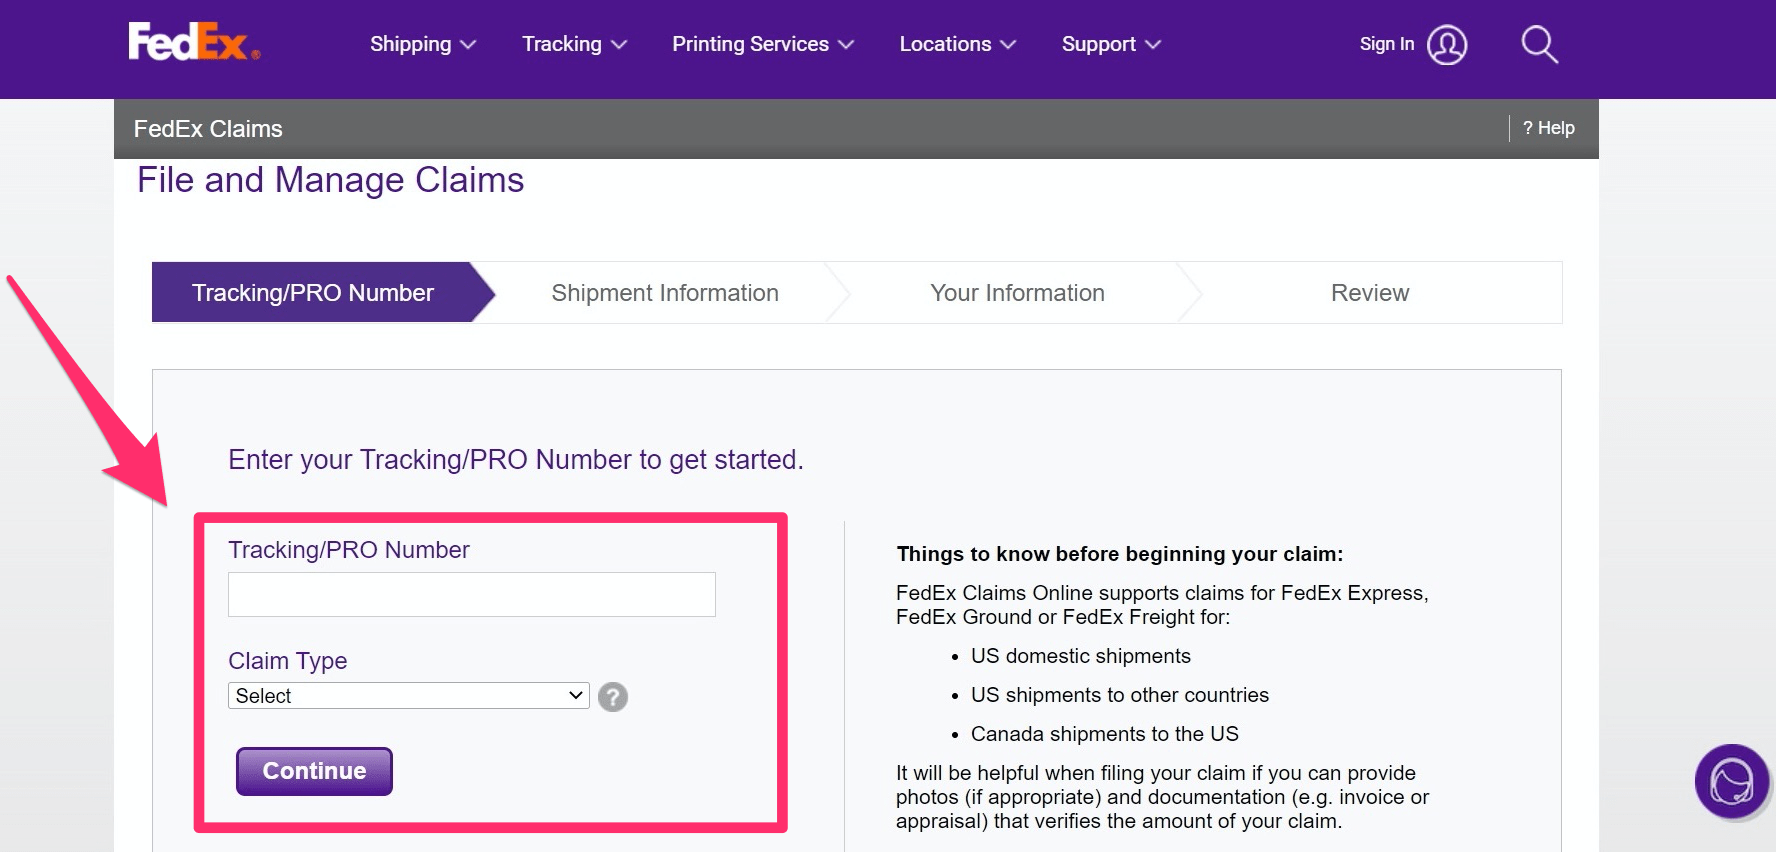Click the Sign In user avatar icon
The image size is (1776, 852).
[x=1446, y=44]
